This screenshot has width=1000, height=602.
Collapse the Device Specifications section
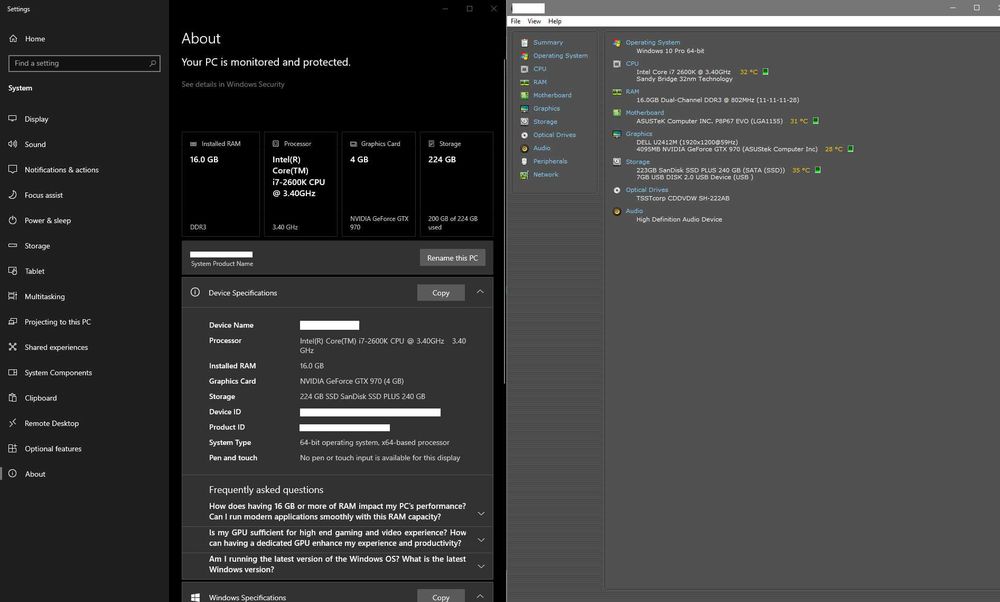[480, 292]
